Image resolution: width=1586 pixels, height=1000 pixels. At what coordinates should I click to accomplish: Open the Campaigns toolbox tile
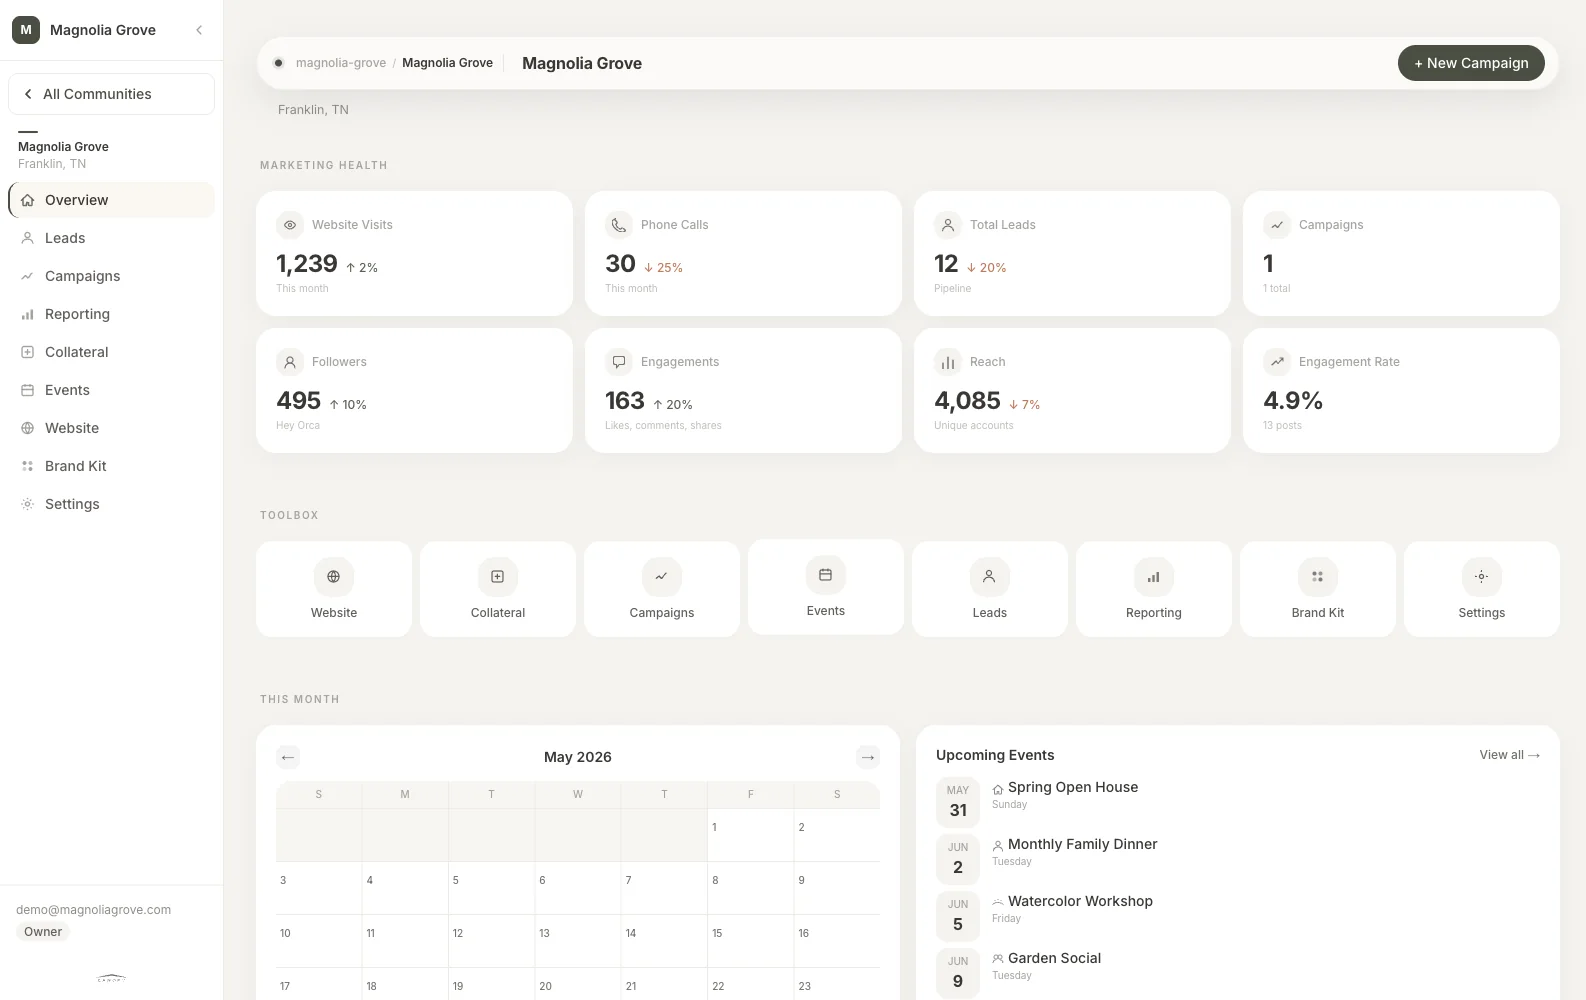click(662, 589)
